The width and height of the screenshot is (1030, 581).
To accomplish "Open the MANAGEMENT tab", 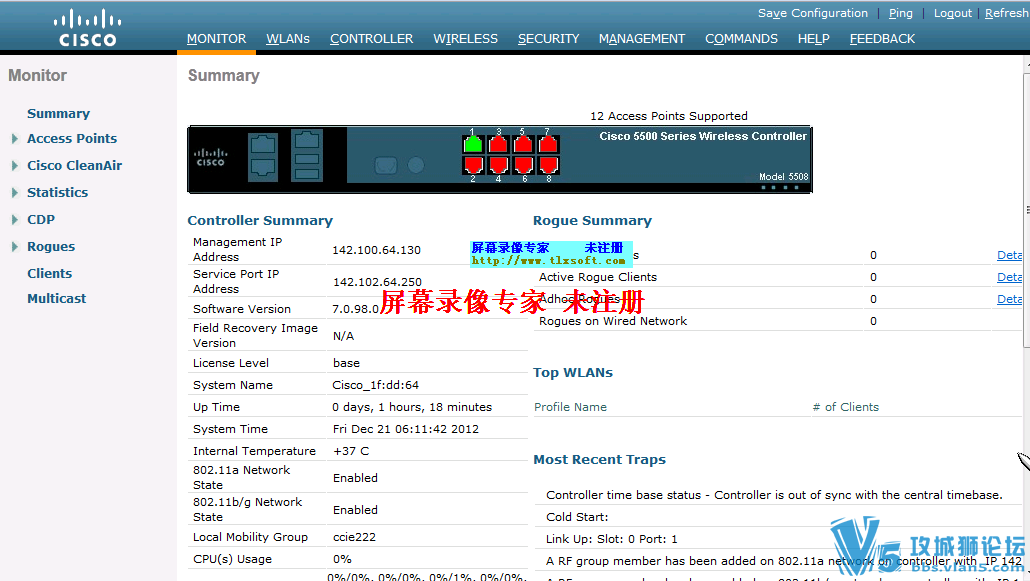I will point(642,39).
